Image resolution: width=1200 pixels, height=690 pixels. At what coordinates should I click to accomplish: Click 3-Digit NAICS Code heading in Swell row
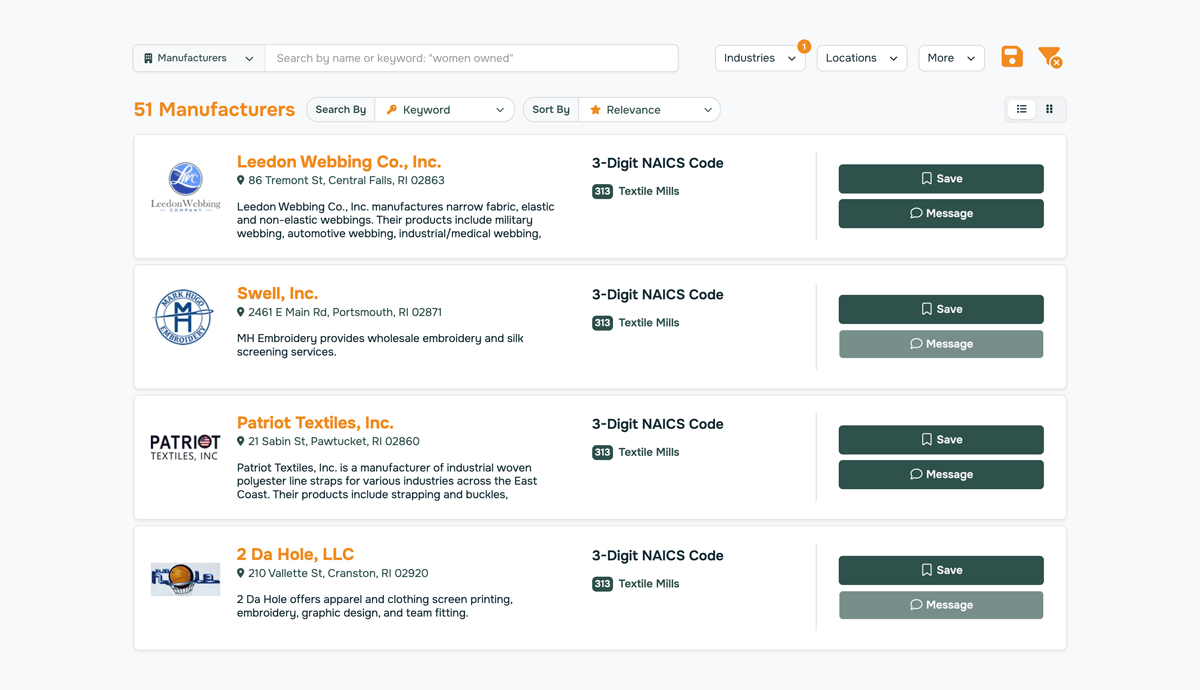click(657, 295)
